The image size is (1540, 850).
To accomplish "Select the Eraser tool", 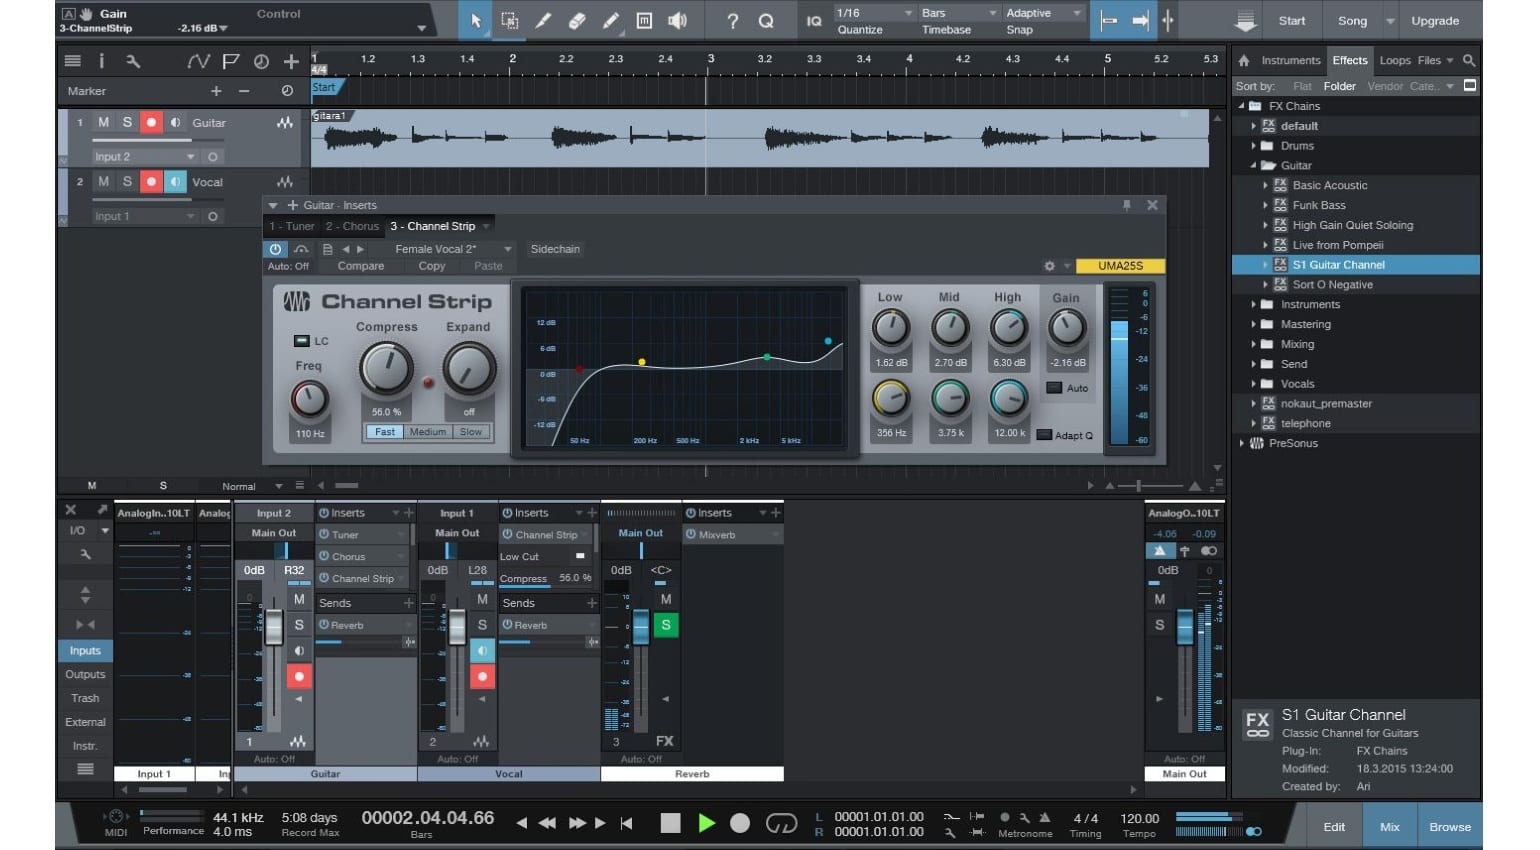I will tap(577, 21).
